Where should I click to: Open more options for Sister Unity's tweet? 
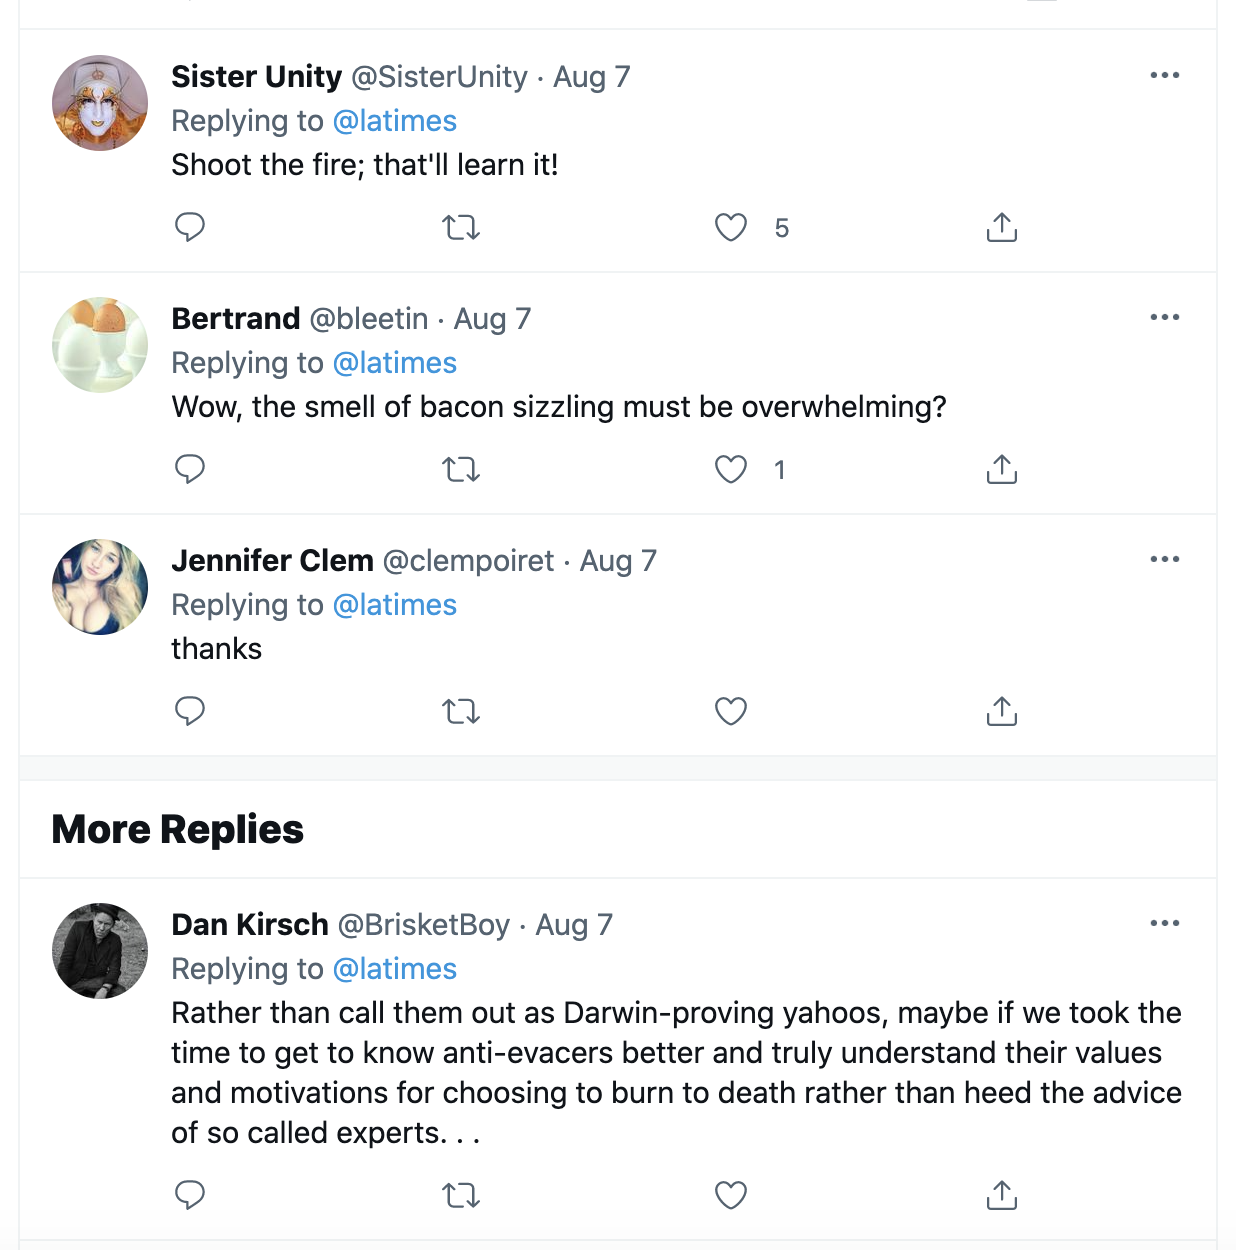pyautogui.click(x=1165, y=76)
